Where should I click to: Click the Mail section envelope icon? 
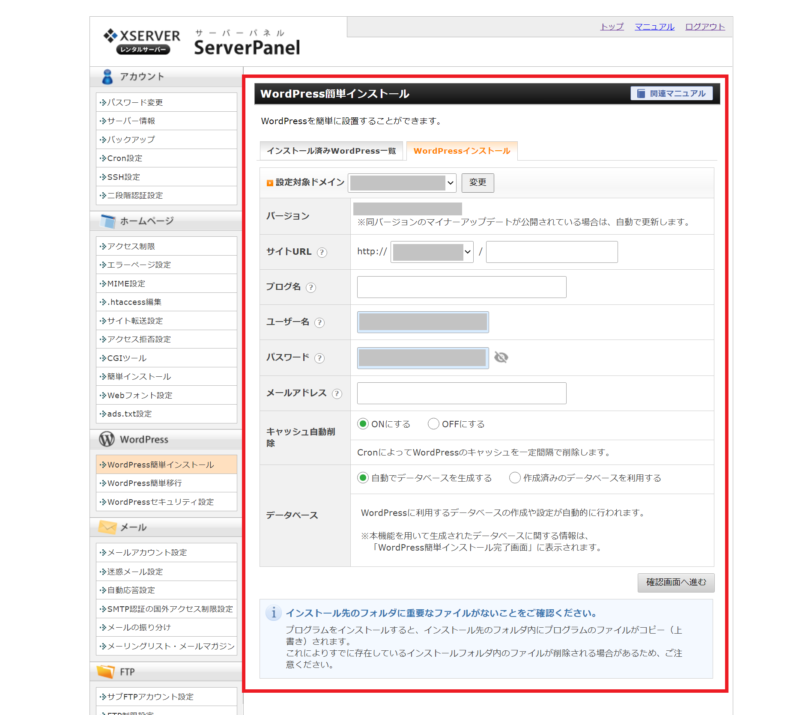coord(107,527)
